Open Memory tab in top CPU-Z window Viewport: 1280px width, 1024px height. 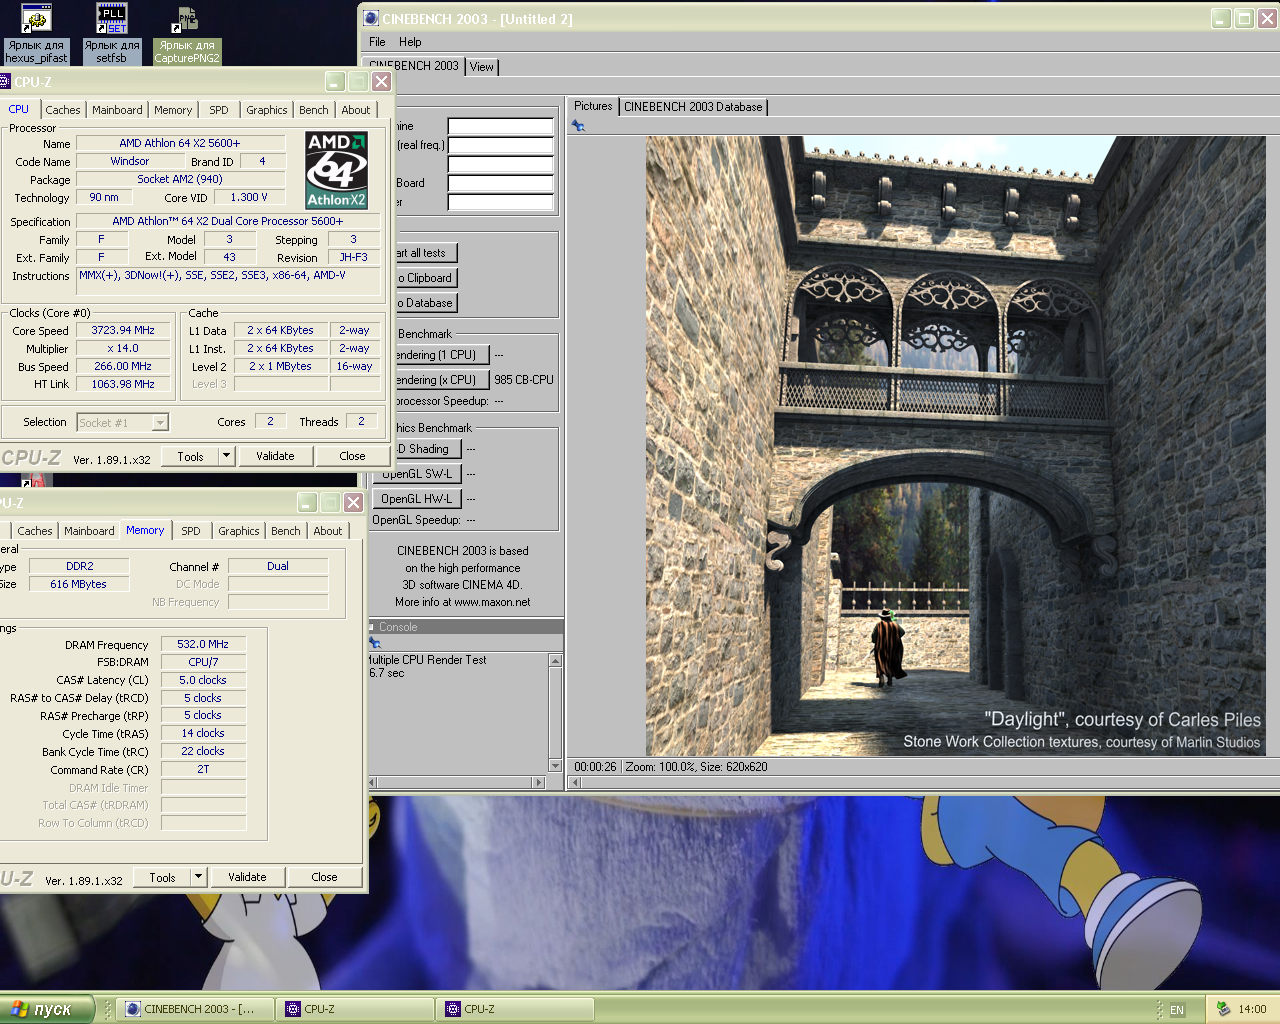coord(173,110)
